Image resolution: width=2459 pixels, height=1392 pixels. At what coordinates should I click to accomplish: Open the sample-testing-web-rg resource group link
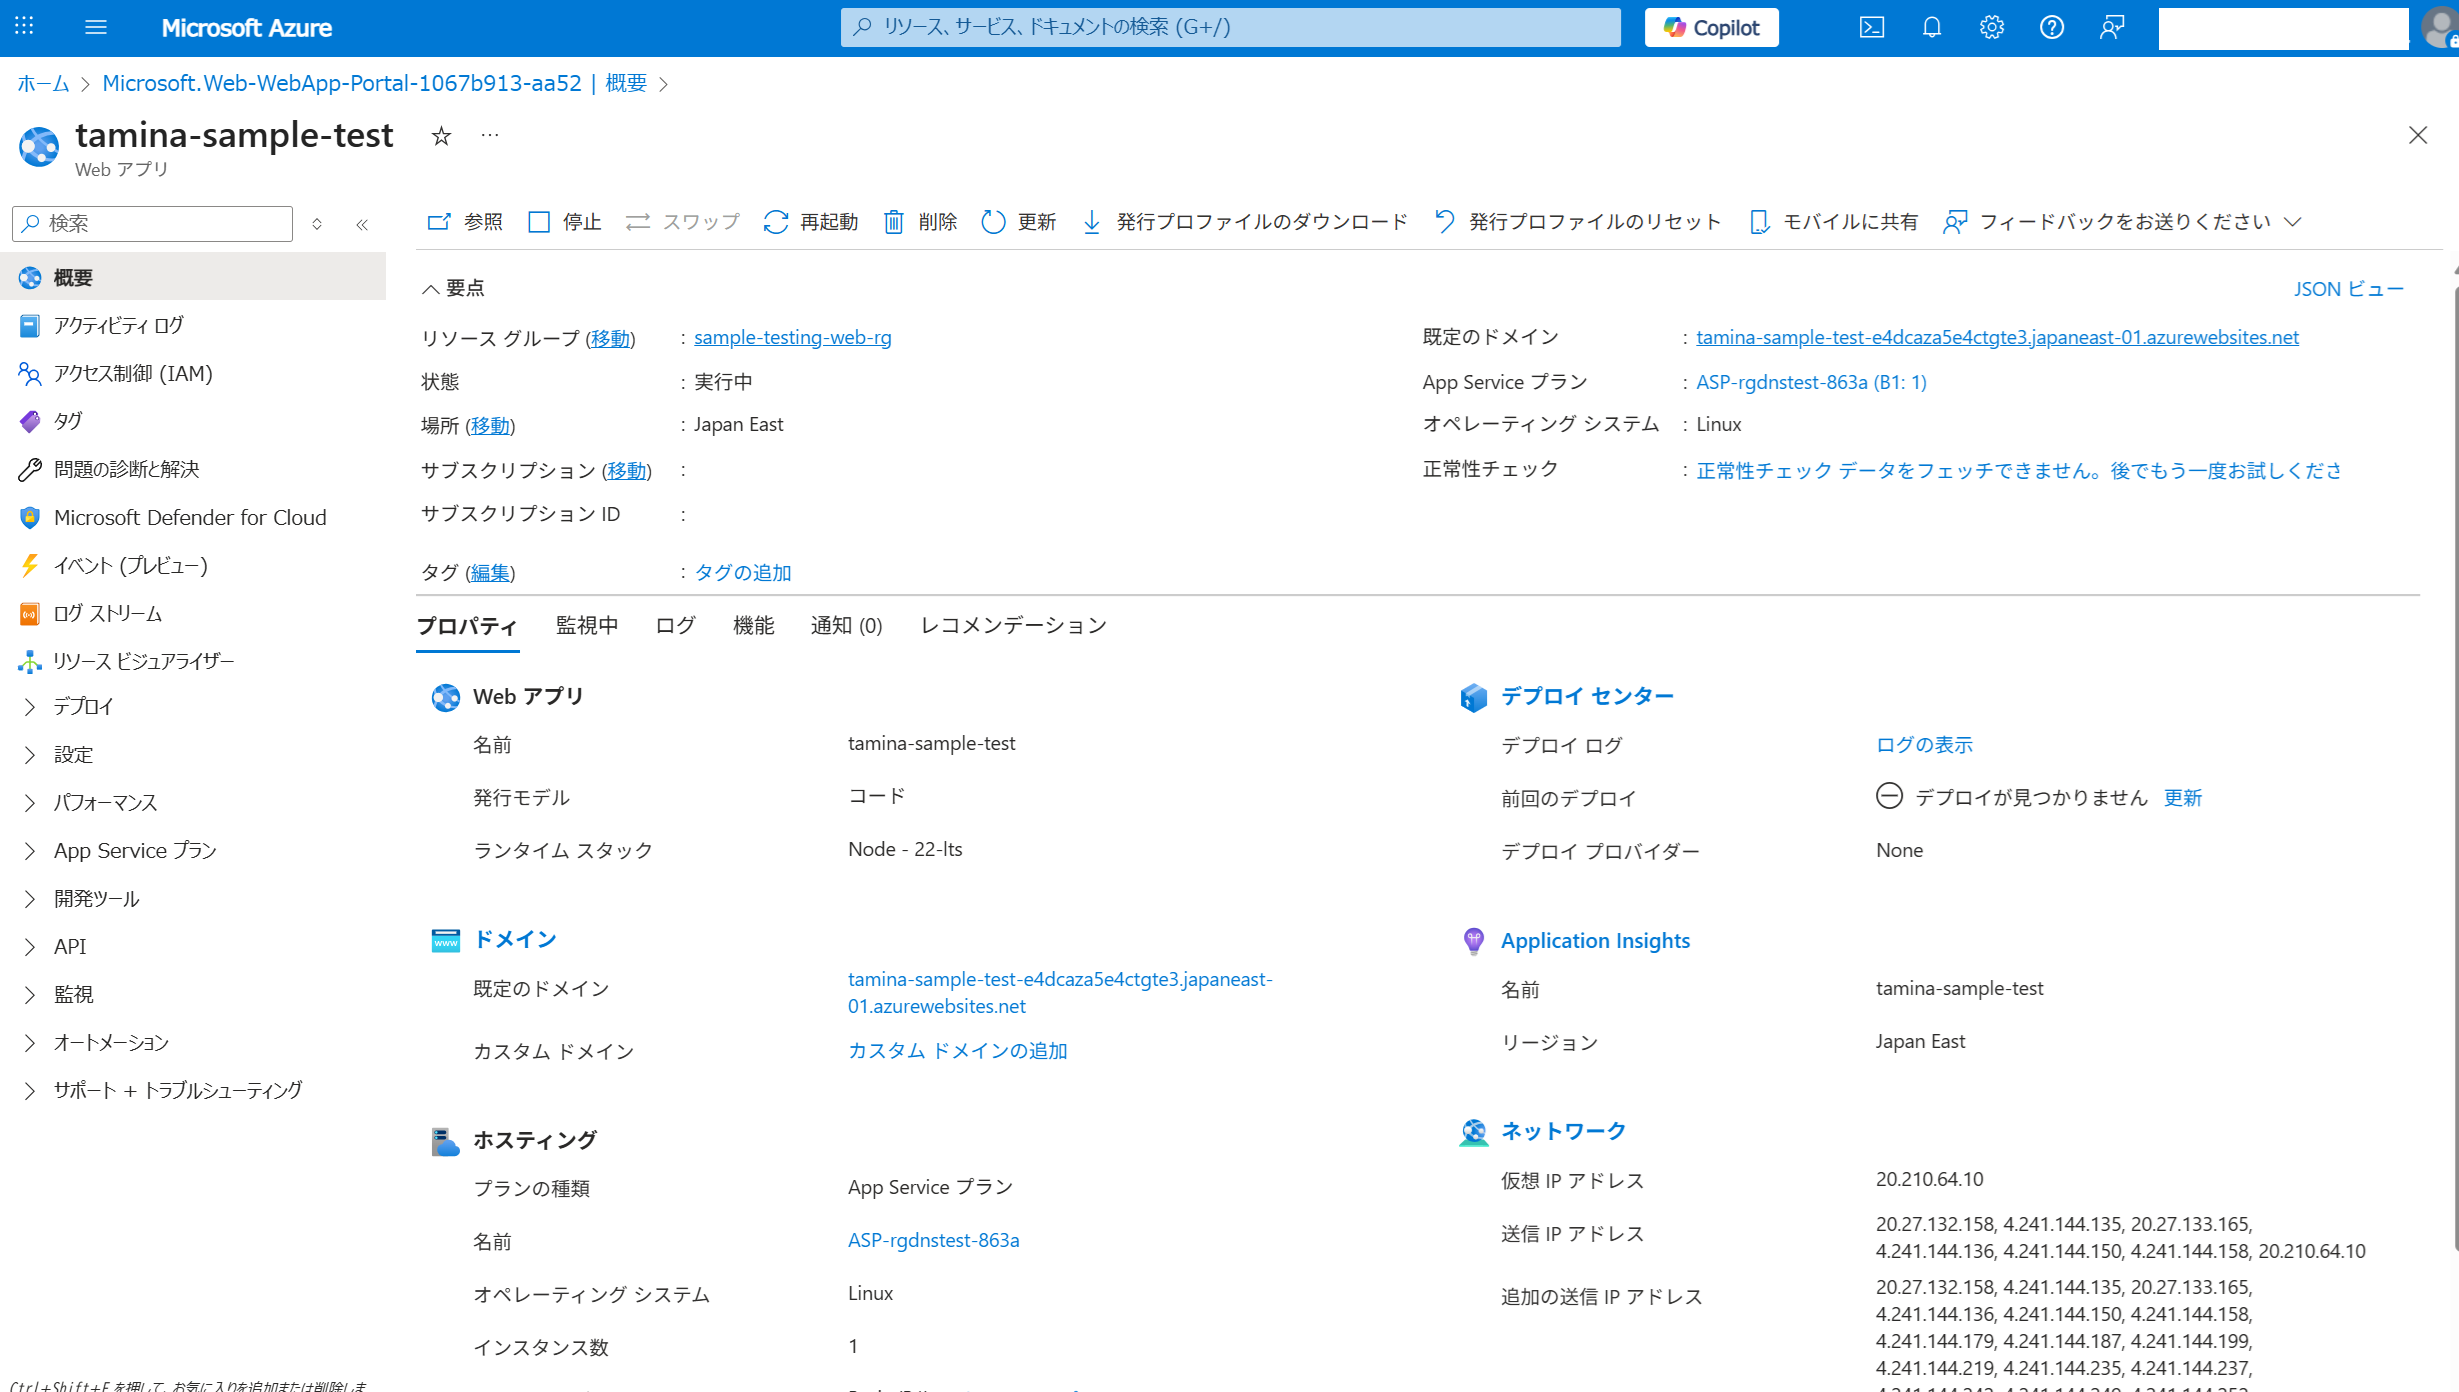(792, 338)
